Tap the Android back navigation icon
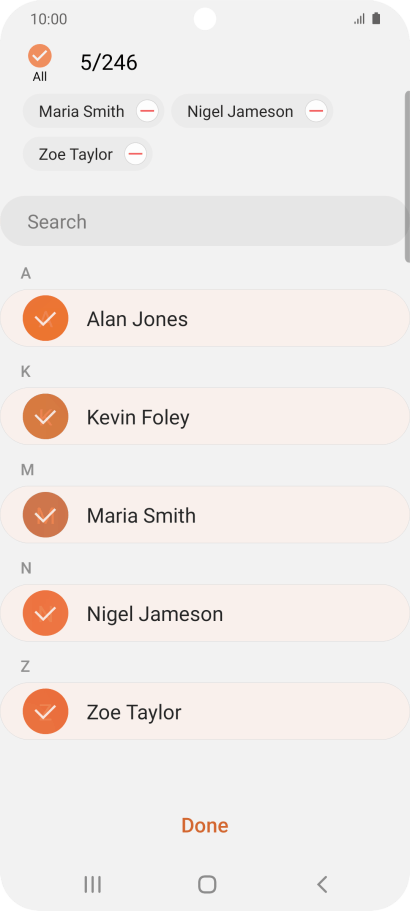The height and width of the screenshot is (911, 410). click(322, 884)
